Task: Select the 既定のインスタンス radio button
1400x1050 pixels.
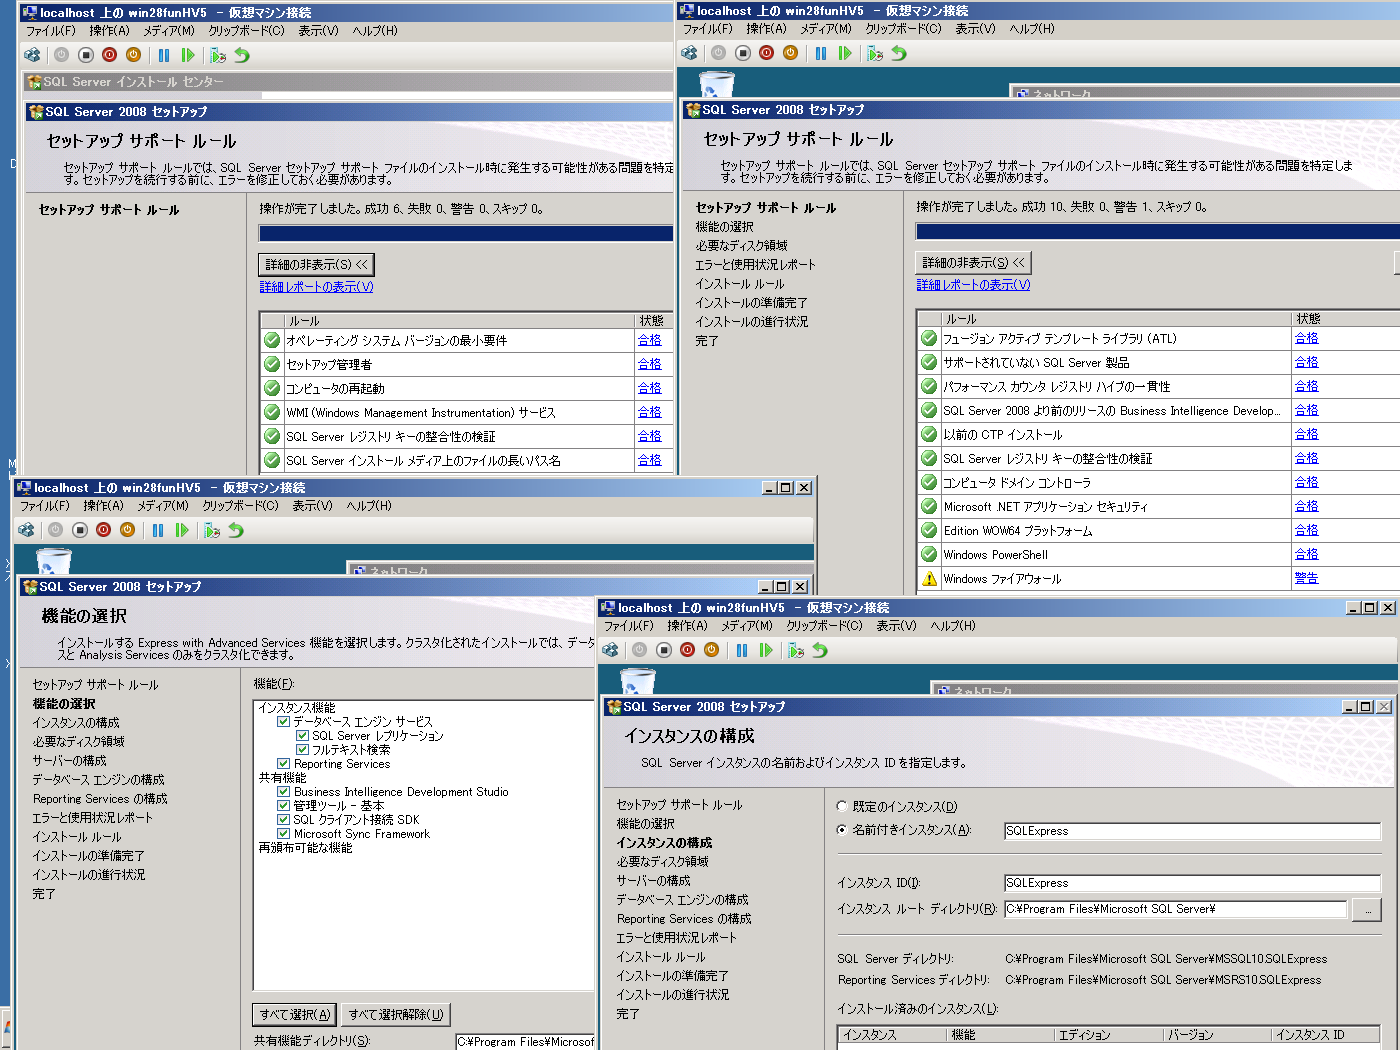Action: (840, 807)
